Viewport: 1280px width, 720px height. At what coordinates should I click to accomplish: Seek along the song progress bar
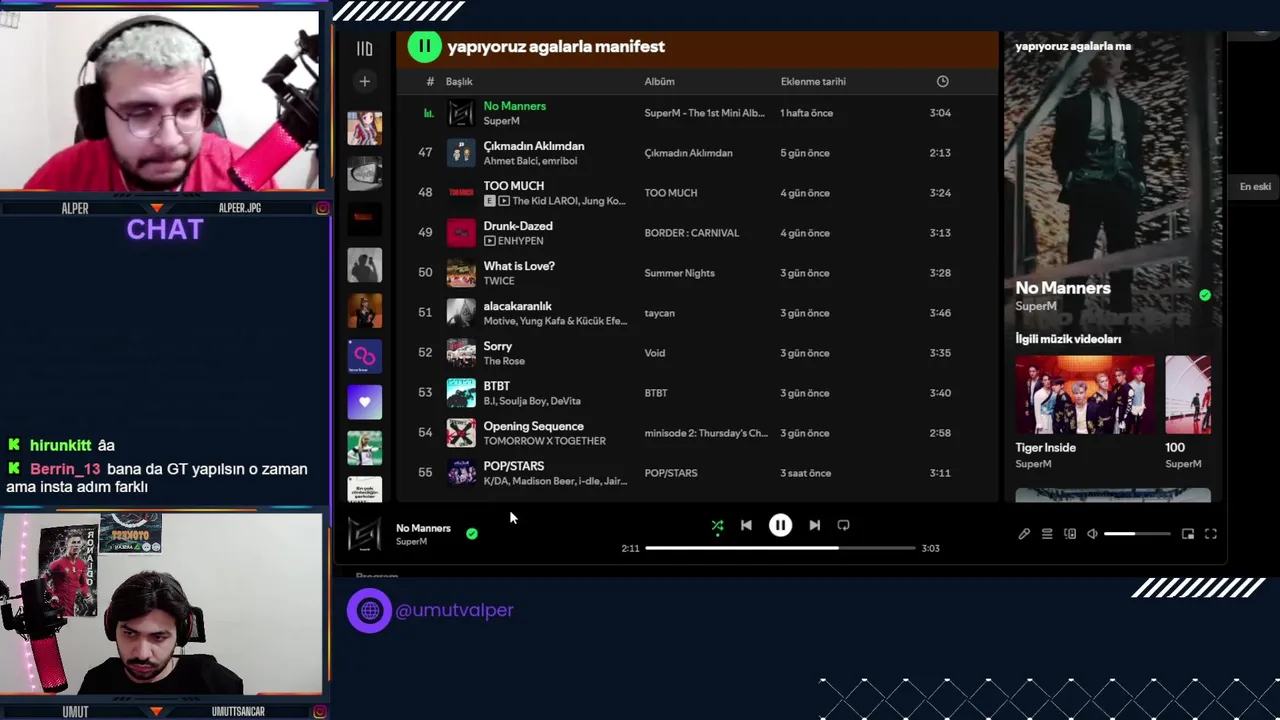pyautogui.click(x=780, y=548)
